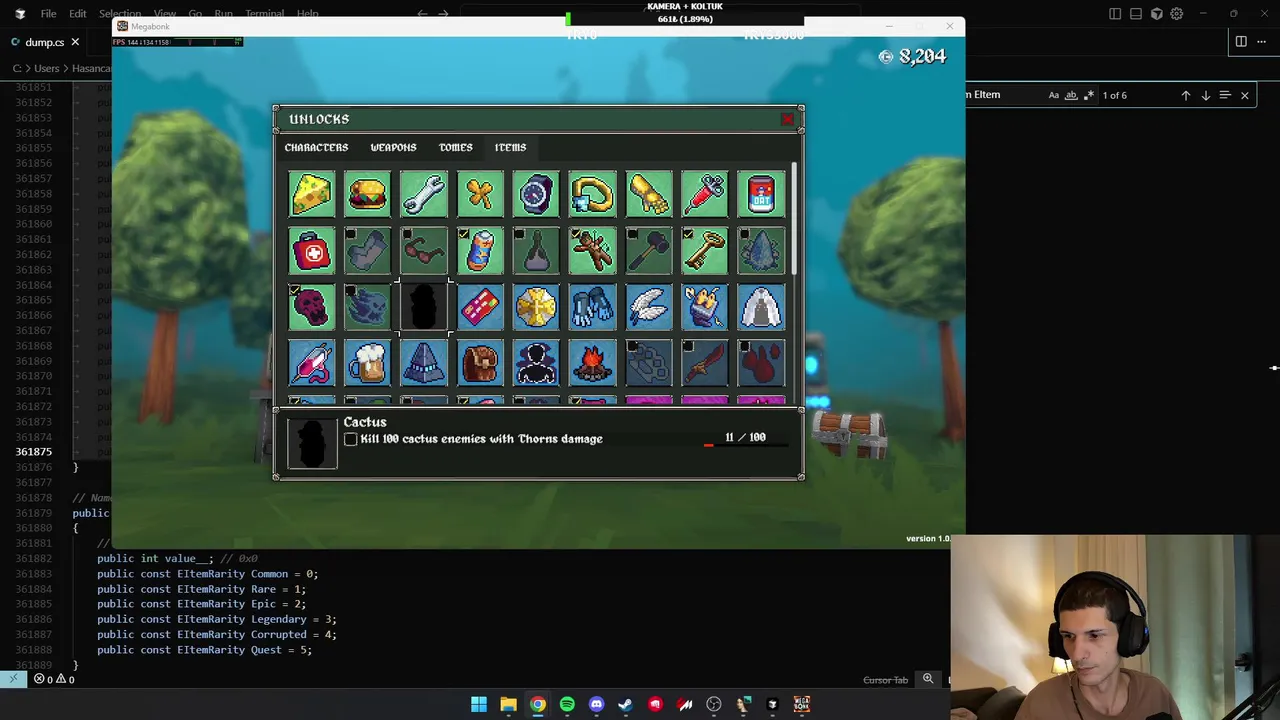Go to next find match
1280x720 pixels.
tap(1206, 95)
